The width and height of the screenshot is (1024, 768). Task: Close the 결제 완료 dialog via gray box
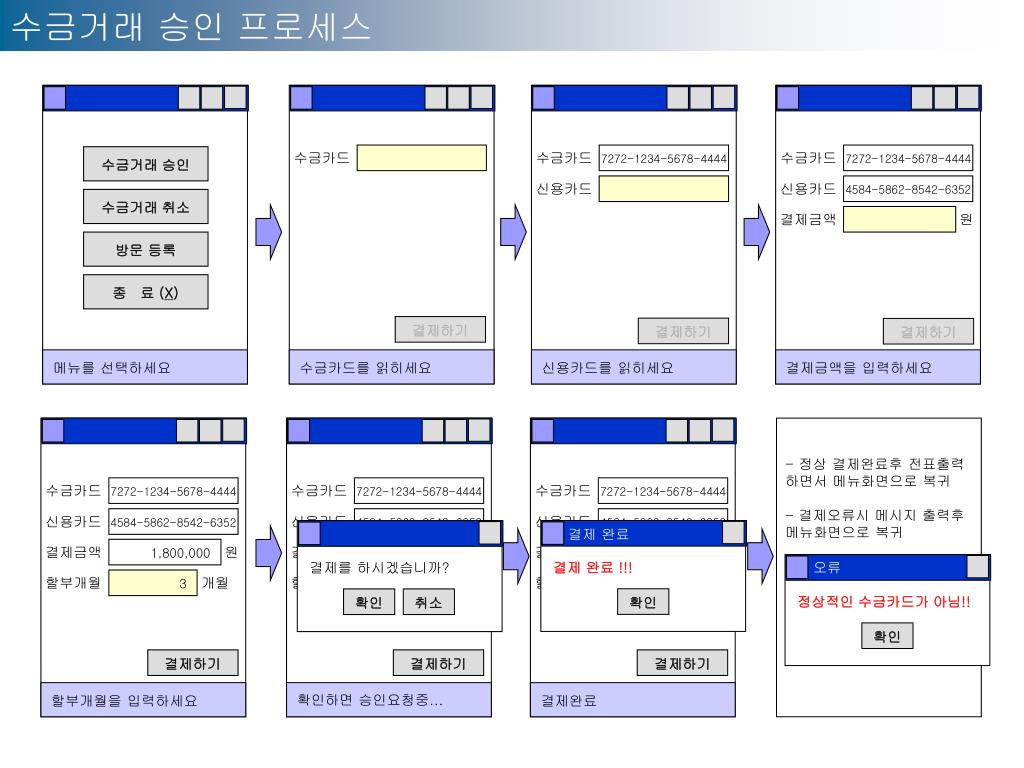click(x=733, y=533)
